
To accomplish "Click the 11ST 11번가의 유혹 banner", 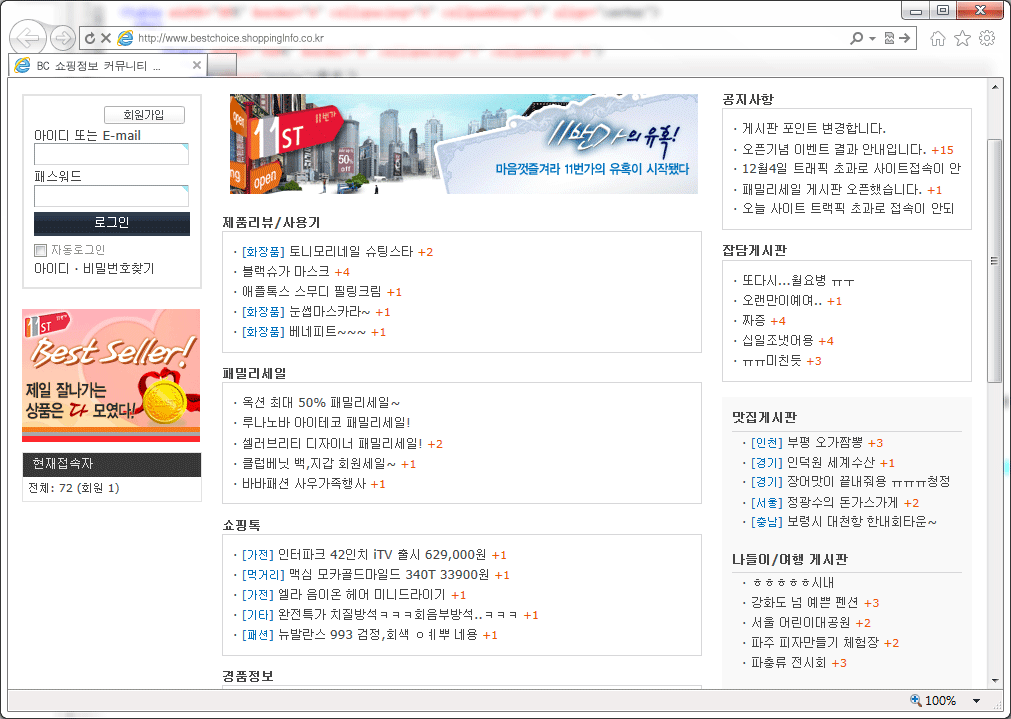I will pyautogui.click(x=464, y=144).
